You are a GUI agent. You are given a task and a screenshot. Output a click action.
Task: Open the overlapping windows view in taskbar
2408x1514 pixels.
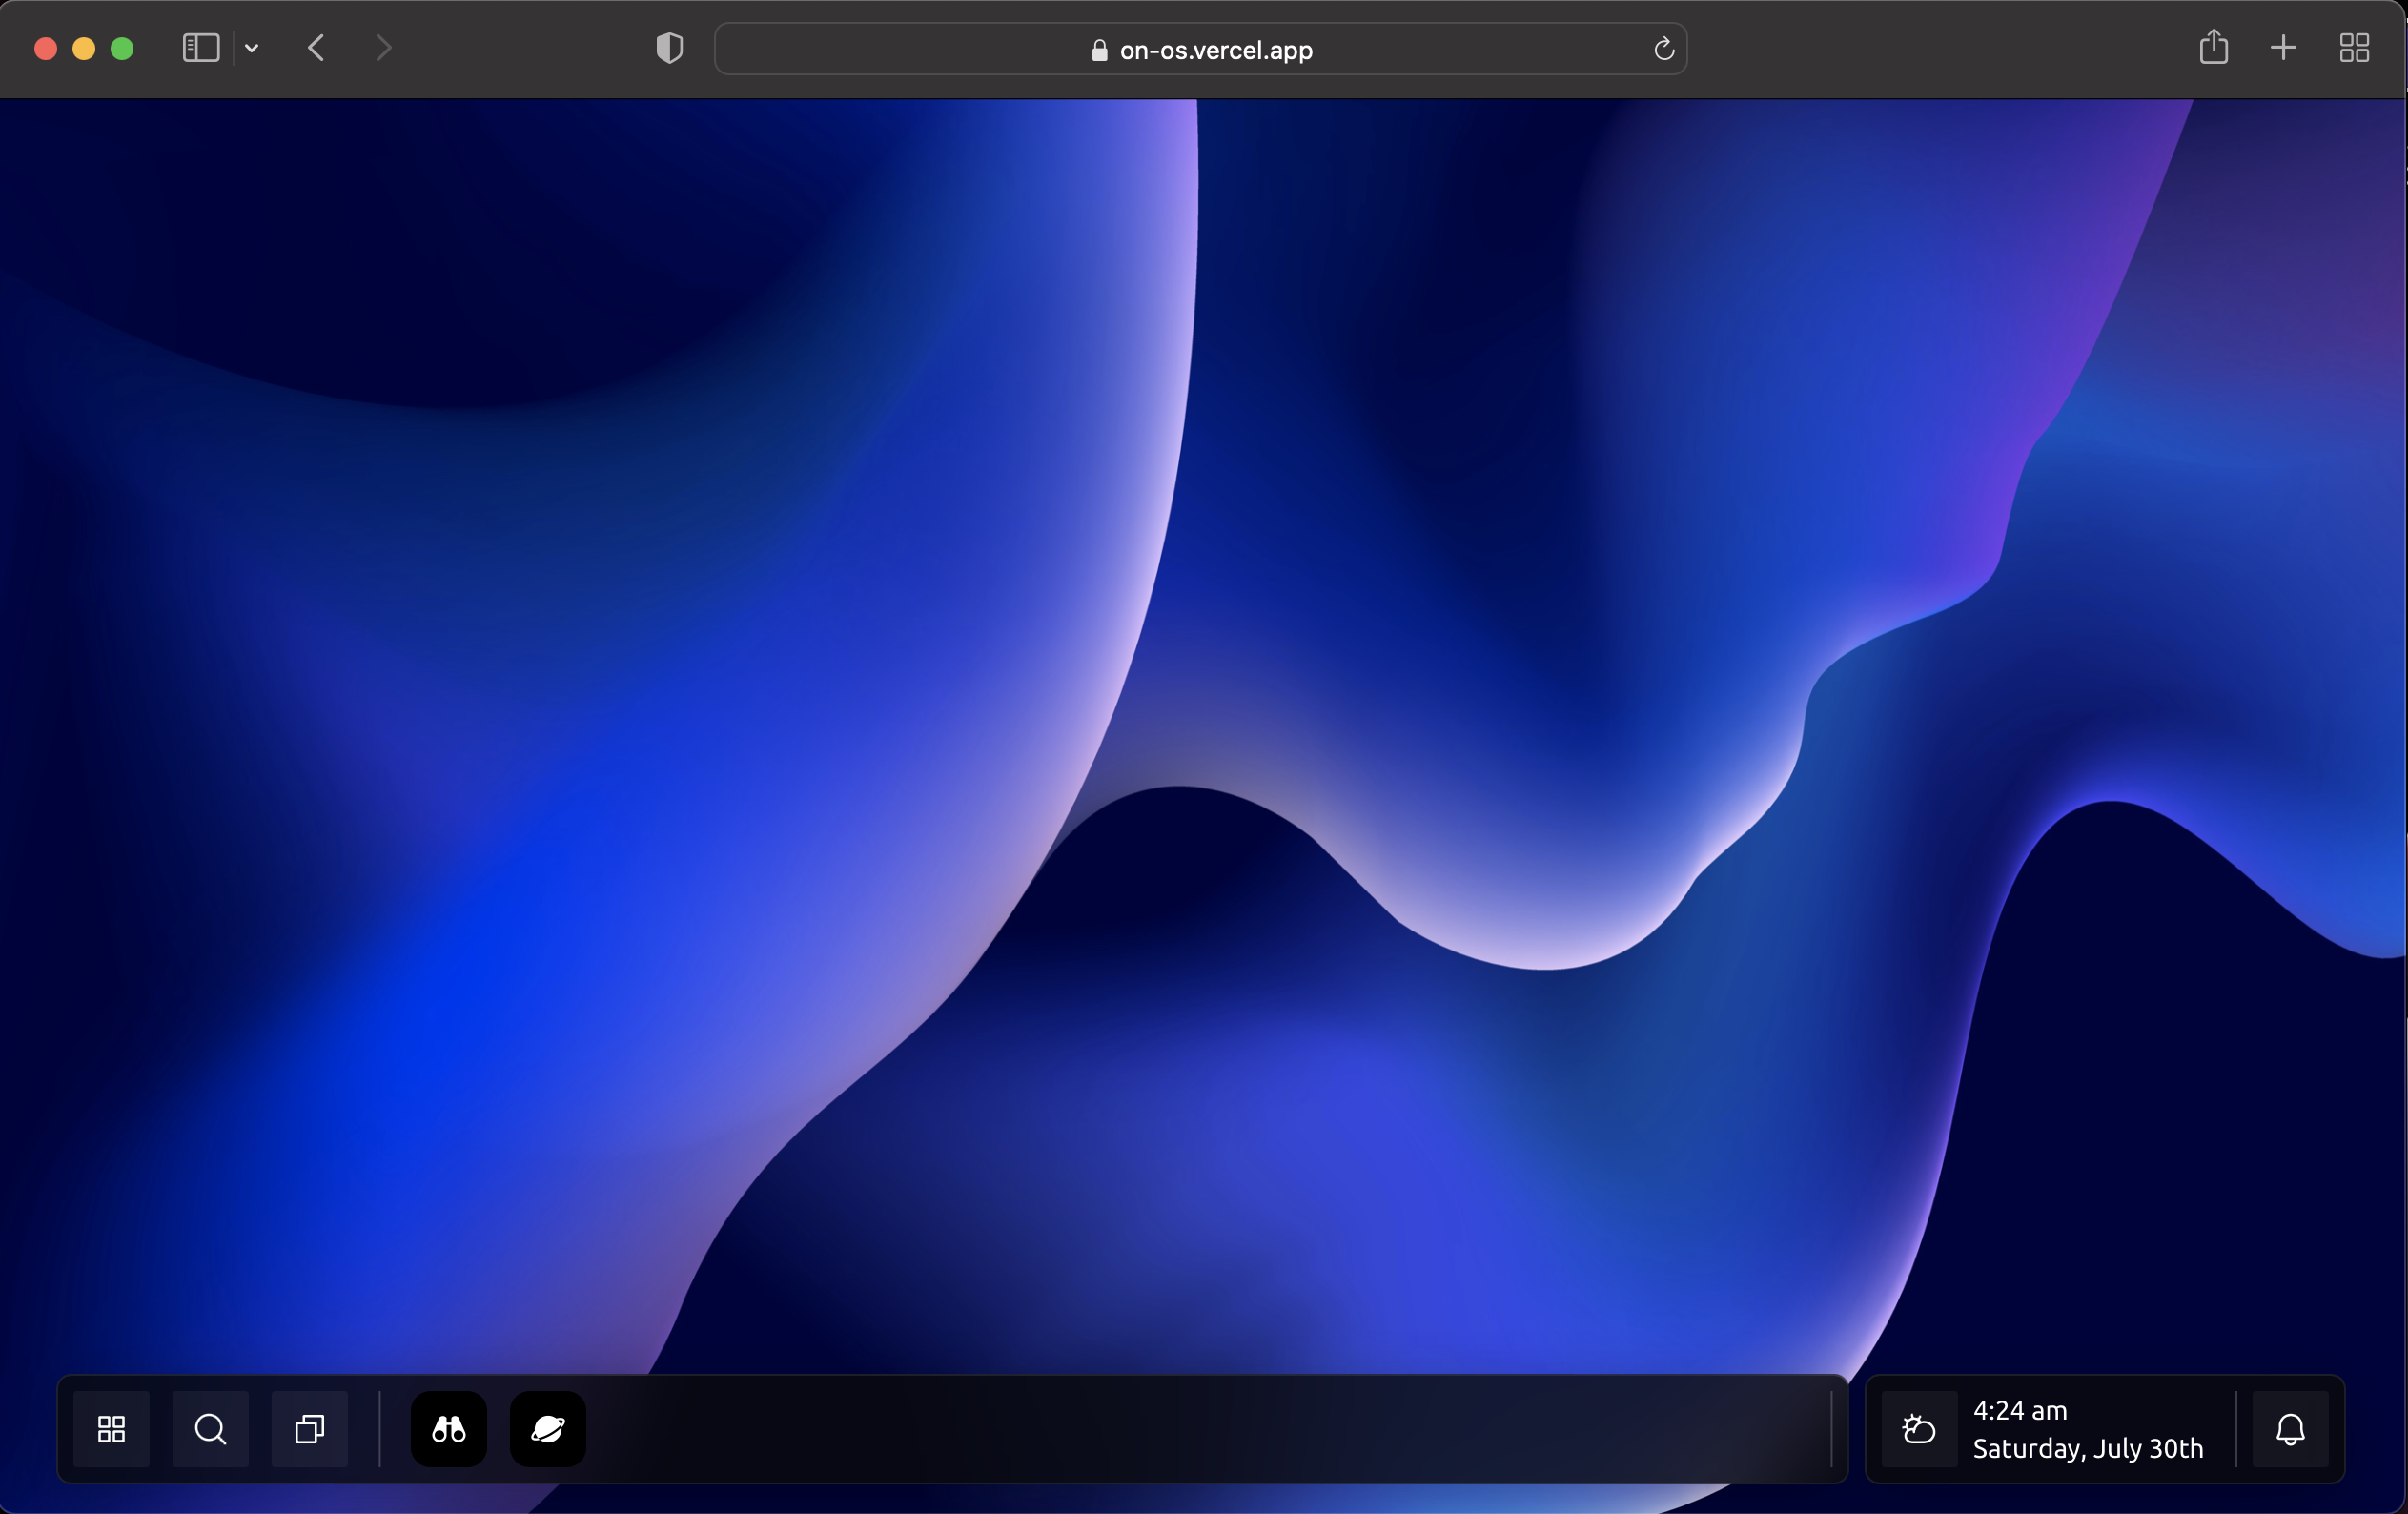point(310,1429)
